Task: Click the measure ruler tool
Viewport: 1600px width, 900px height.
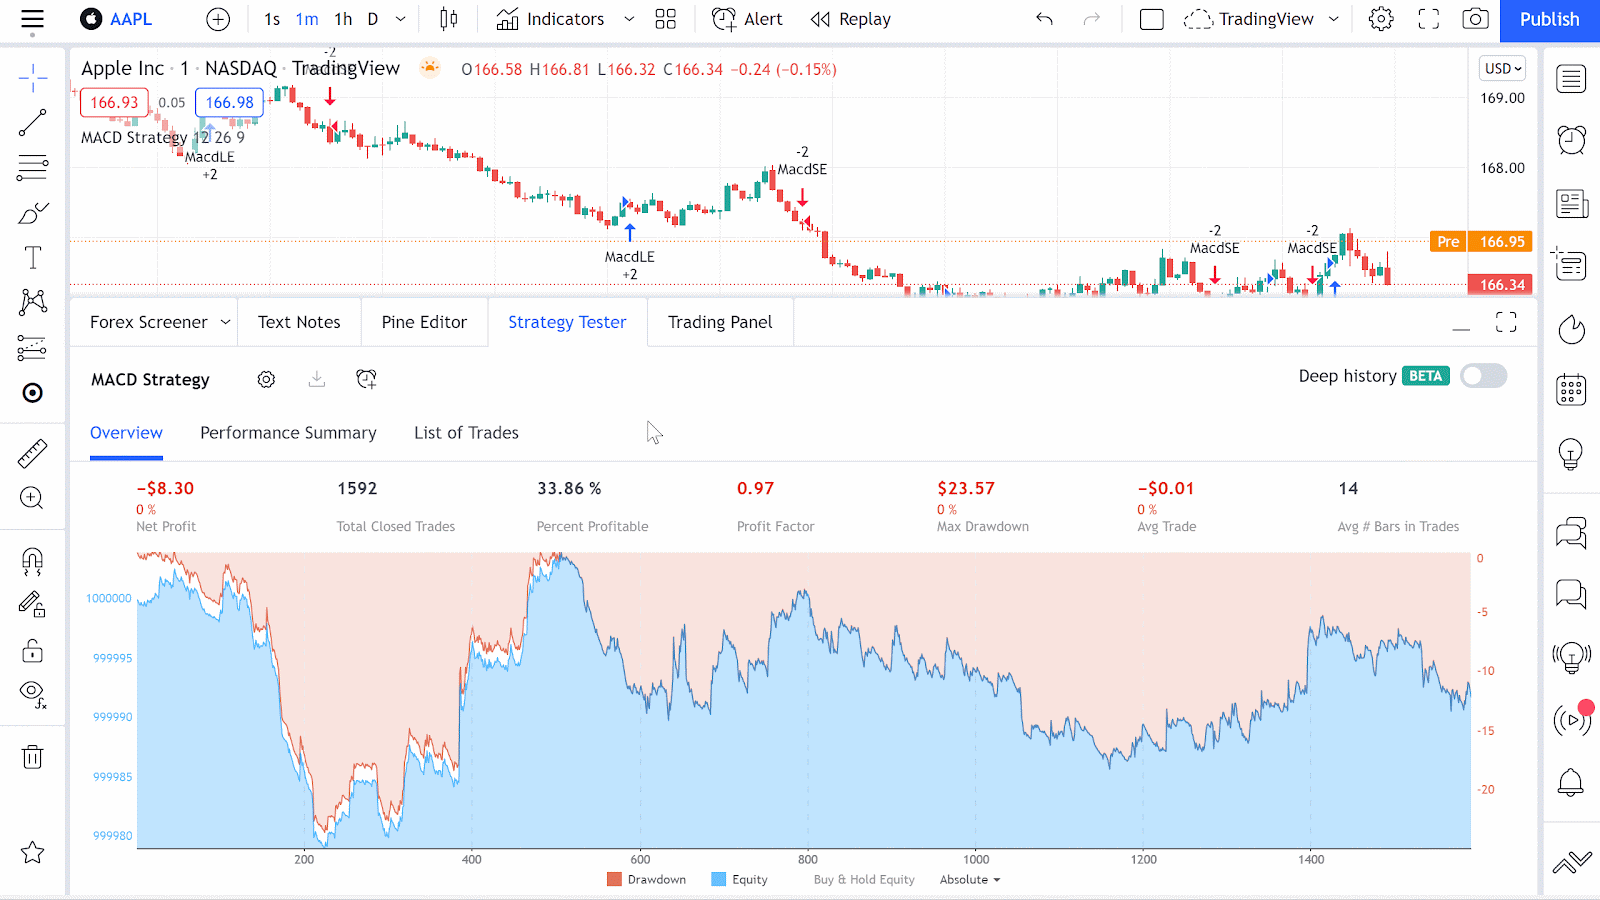Action: click(32, 453)
